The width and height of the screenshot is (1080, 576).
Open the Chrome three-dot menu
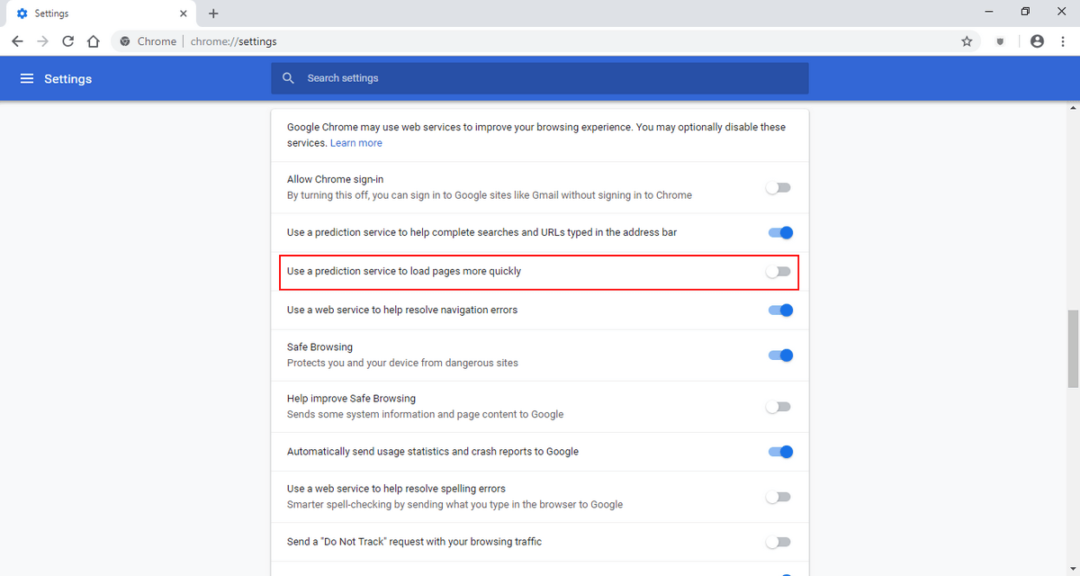[1062, 41]
